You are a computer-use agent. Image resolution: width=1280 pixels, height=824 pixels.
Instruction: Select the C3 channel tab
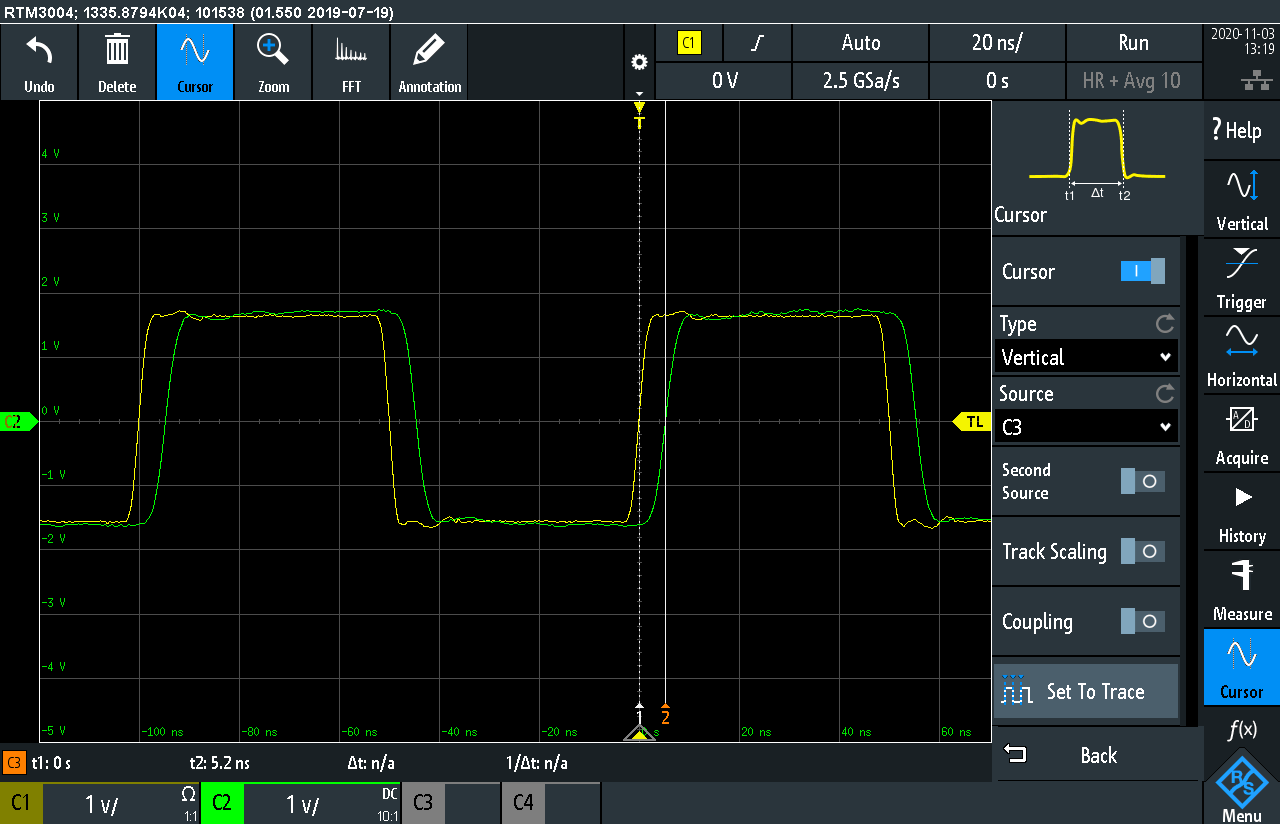point(422,803)
